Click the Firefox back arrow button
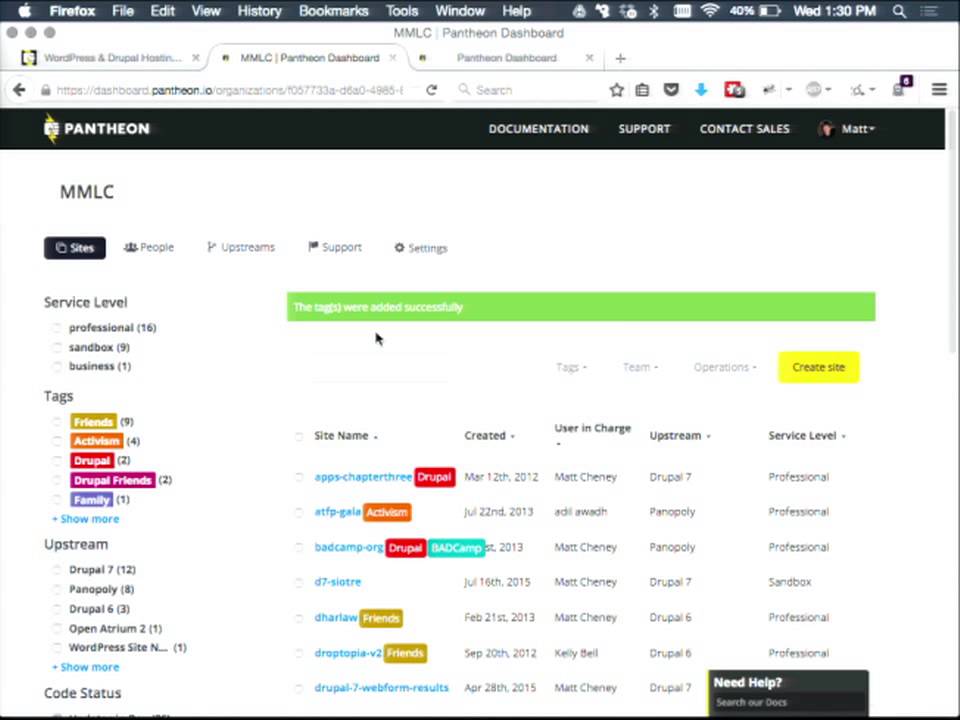The width and height of the screenshot is (960, 720). click(19, 90)
